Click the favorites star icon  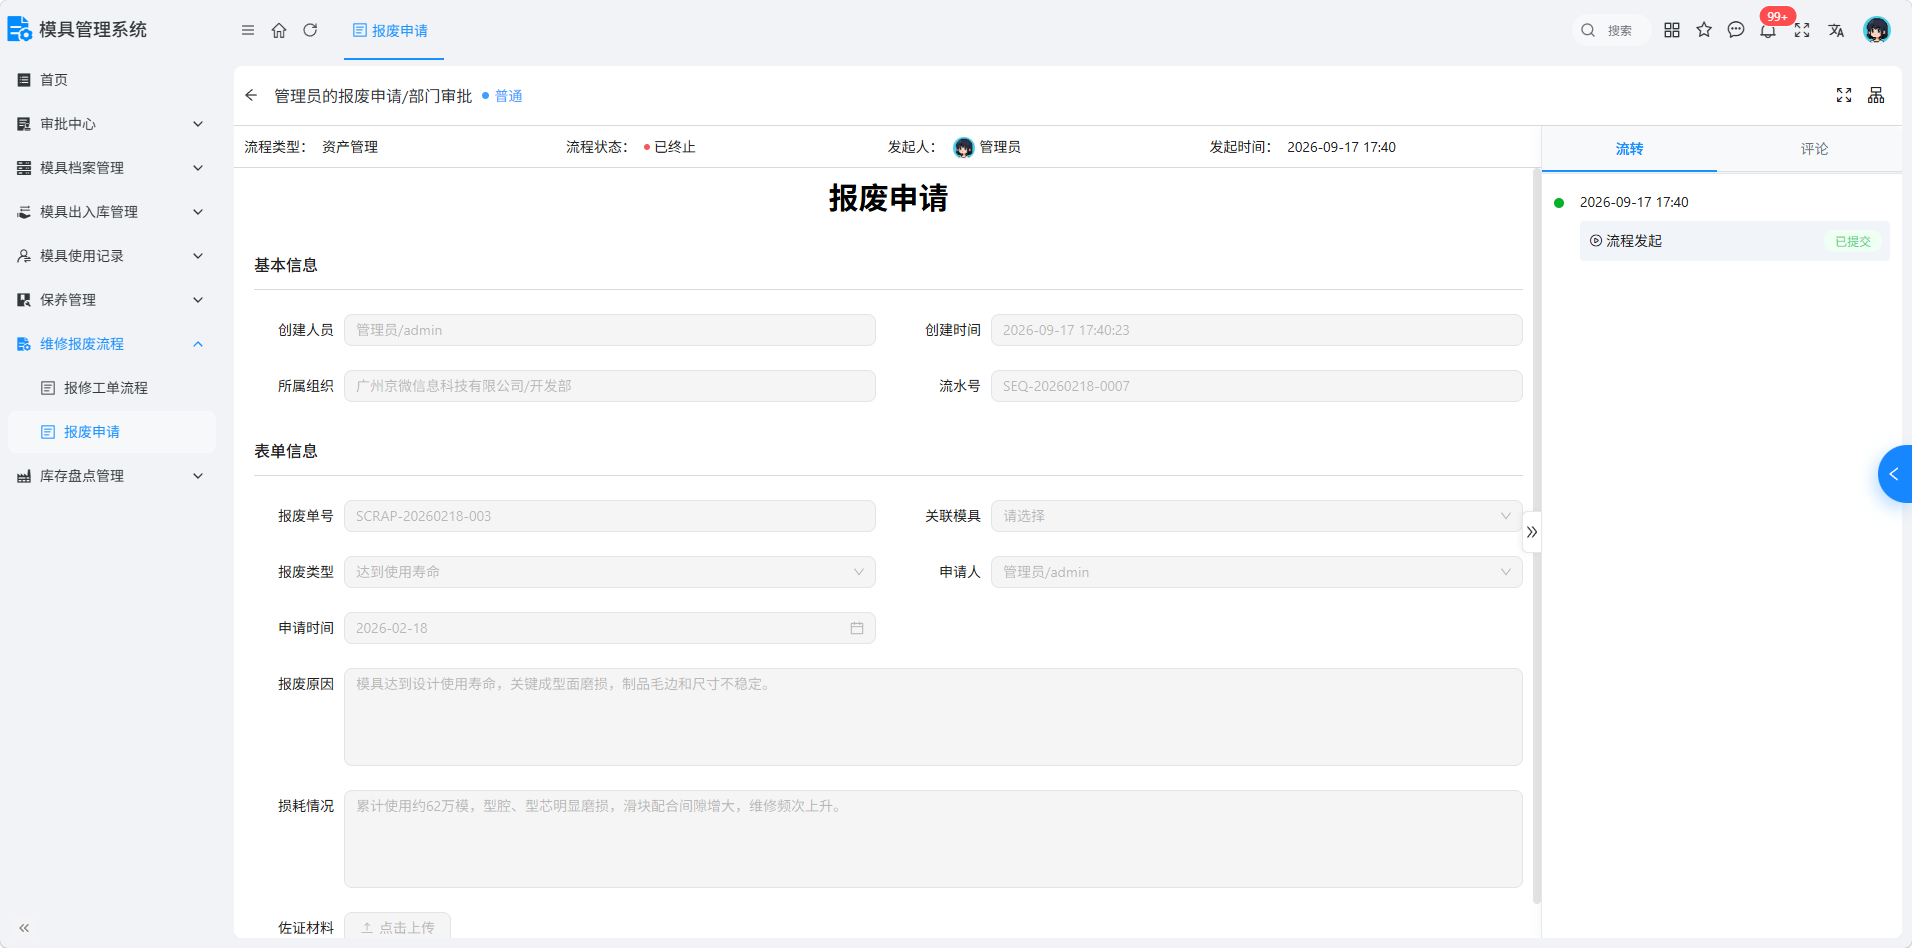click(x=1704, y=30)
